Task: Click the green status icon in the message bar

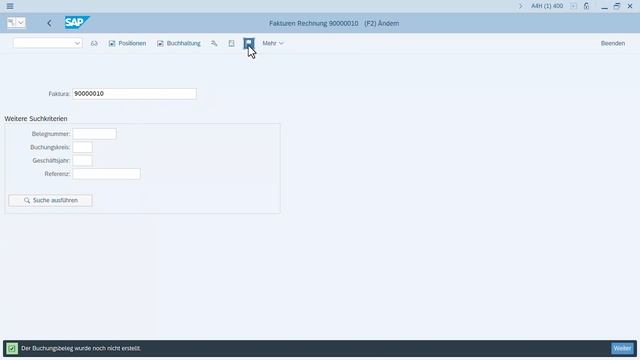Action: click(x=12, y=349)
